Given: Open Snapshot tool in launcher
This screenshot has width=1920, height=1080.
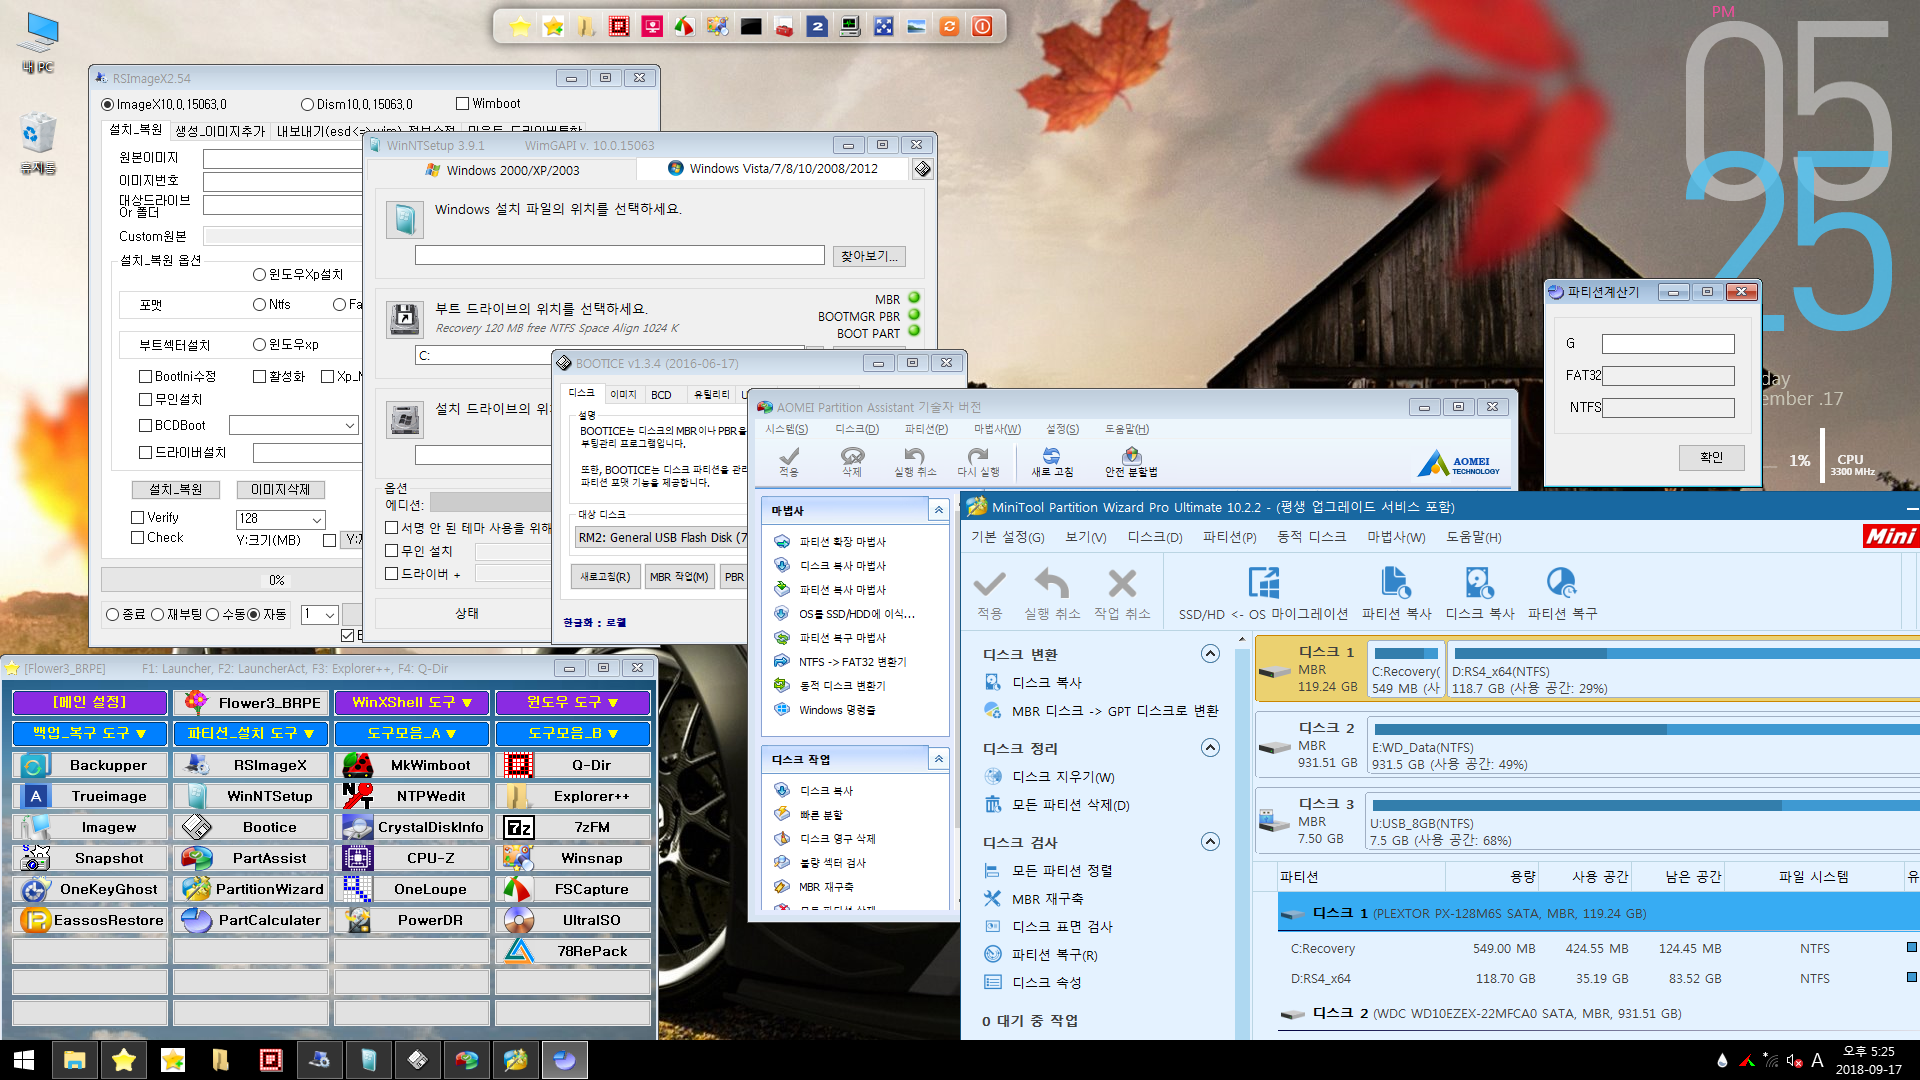Looking at the screenshot, I should 90,858.
